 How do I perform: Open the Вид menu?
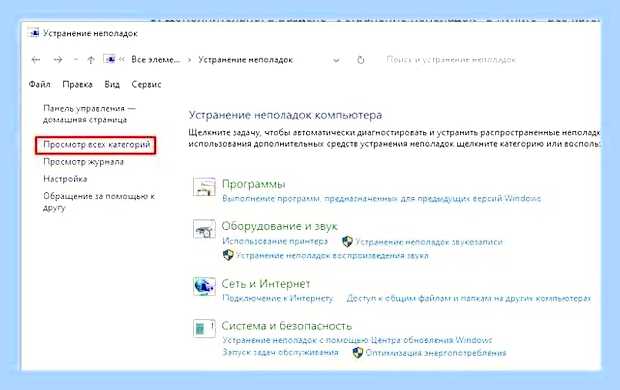[112, 84]
